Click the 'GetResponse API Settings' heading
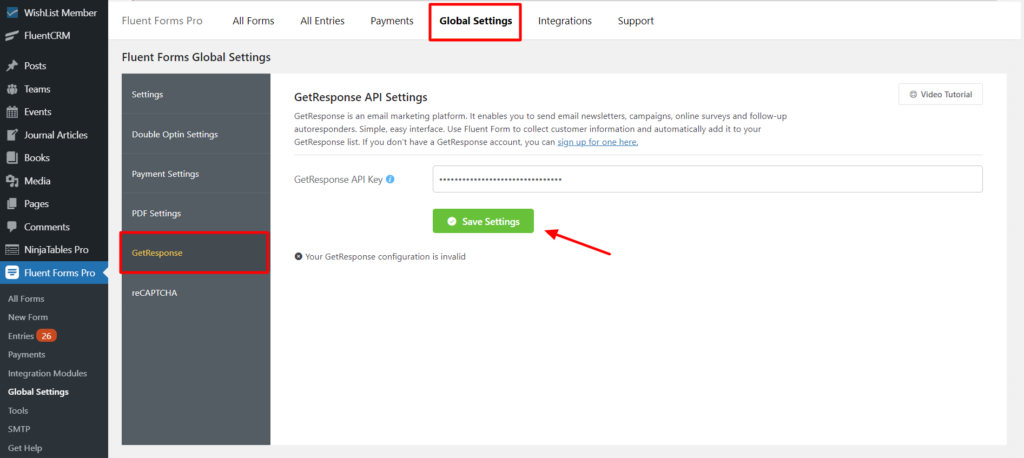 360,97
